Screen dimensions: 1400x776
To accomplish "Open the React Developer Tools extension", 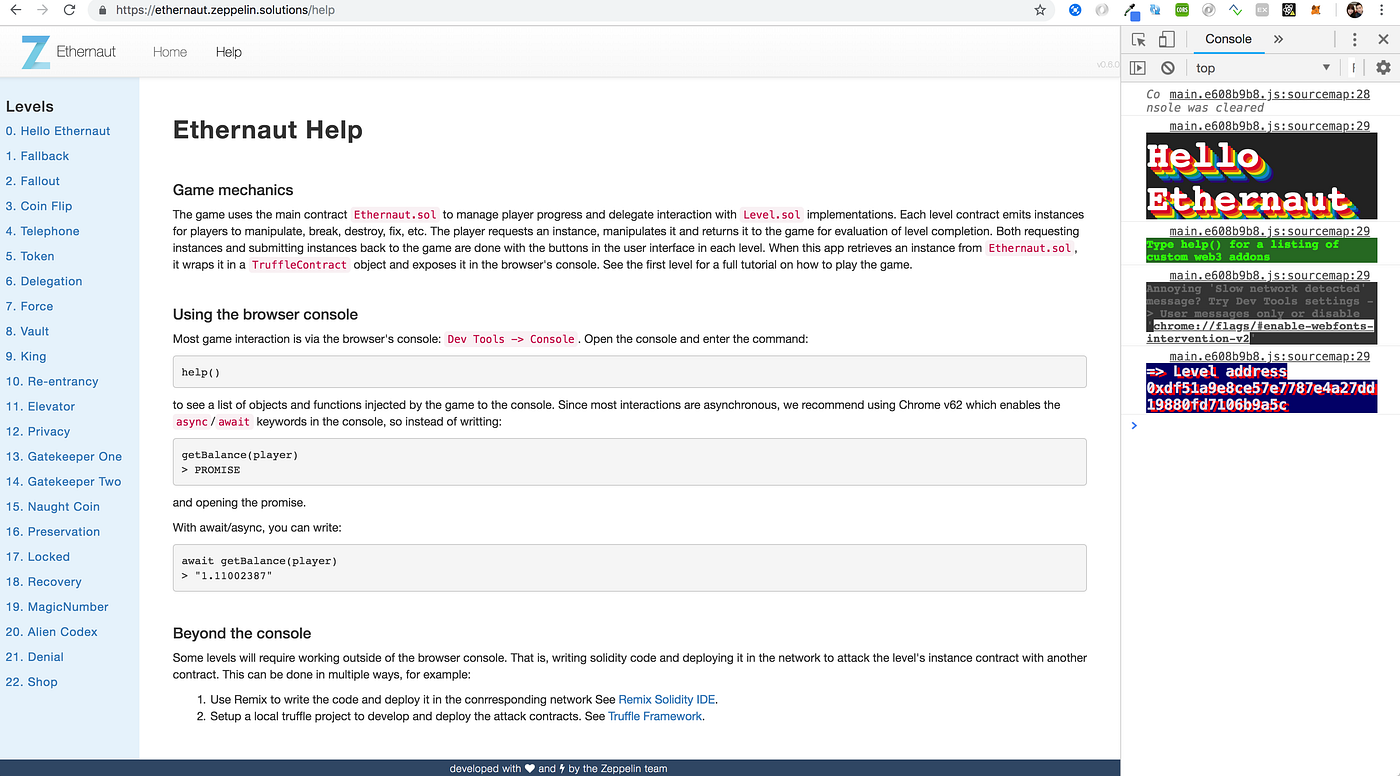I will pyautogui.click(x=1289, y=10).
